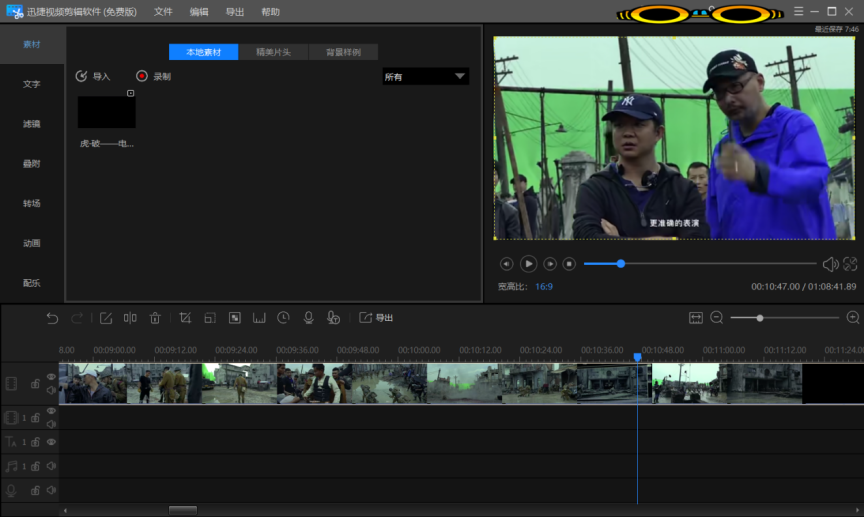The height and width of the screenshot is (517, 864).
Task: Zoom out the timeline with minus magnifier
Action: click(x=717, y=318)
